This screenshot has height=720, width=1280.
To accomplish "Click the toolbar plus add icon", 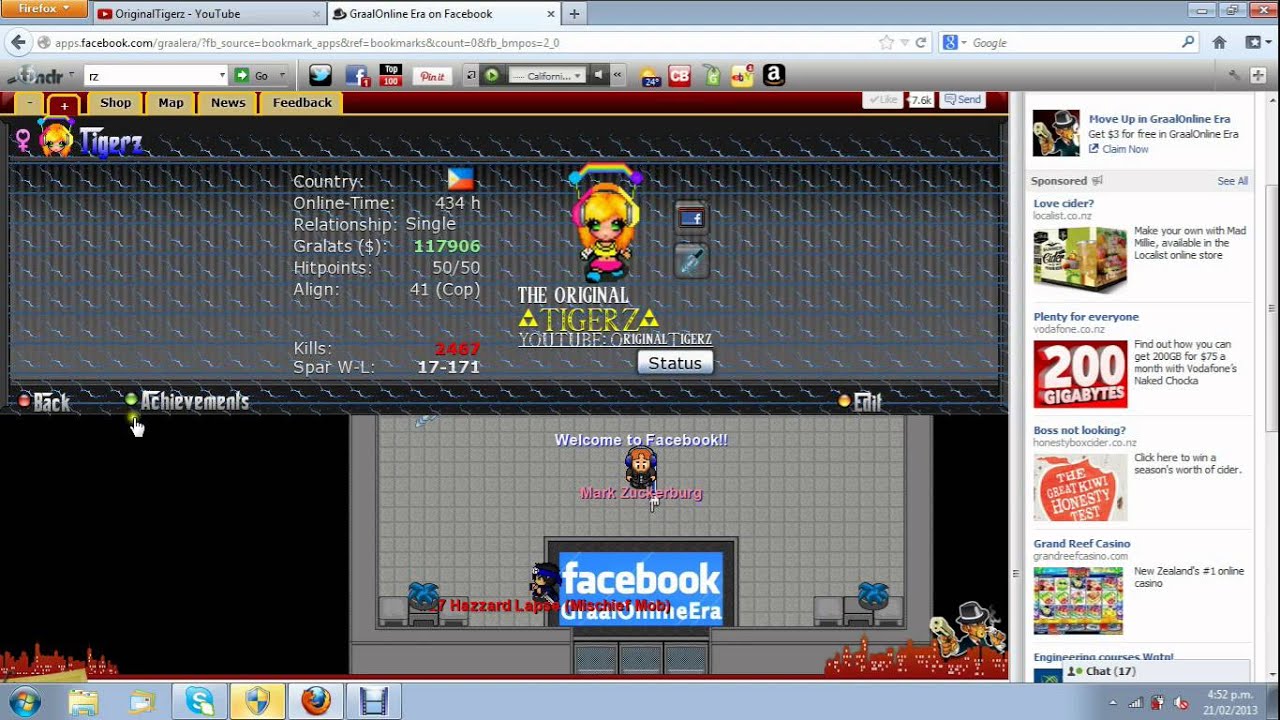I will (x=1257, y=75).
